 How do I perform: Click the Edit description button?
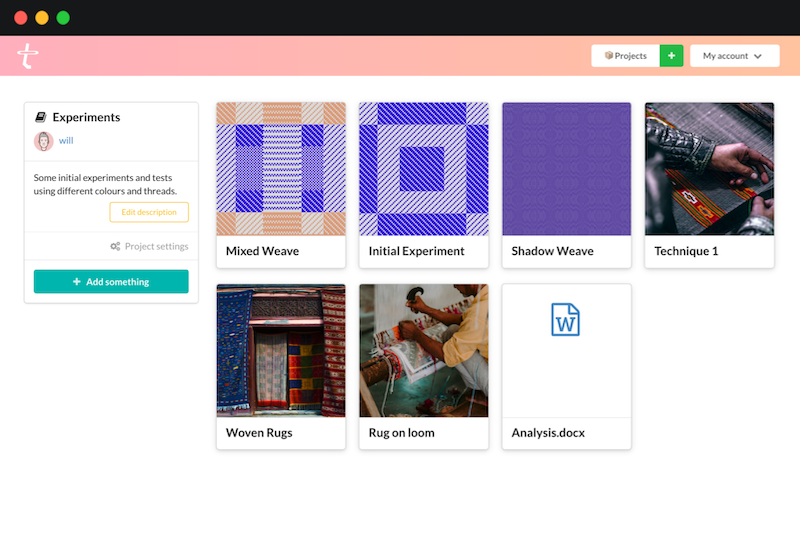tap(149, 212)
